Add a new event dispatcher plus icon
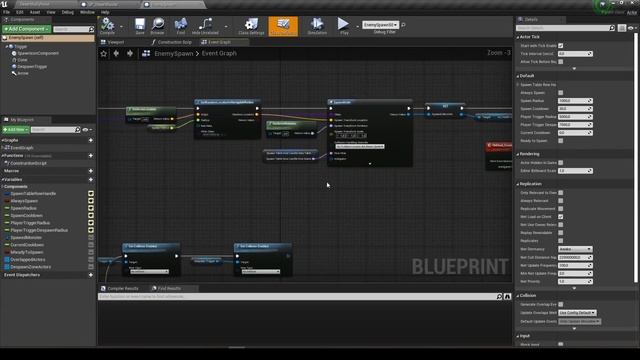This screenshot has width=640, height=360. coord(91,275)
